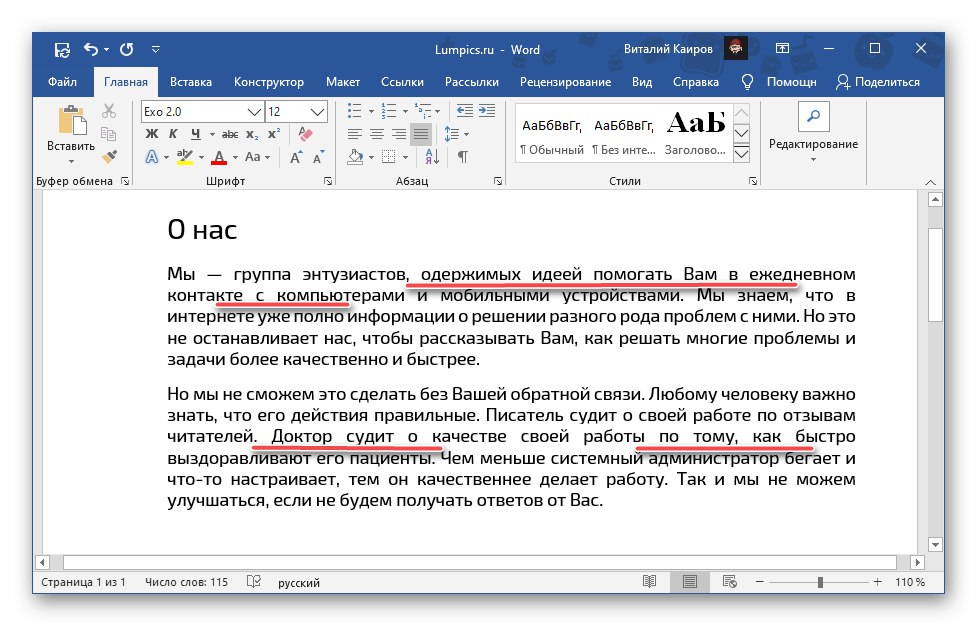Toggle italic formatting
This screenshot has width=977, height=626.
[173, 133]
